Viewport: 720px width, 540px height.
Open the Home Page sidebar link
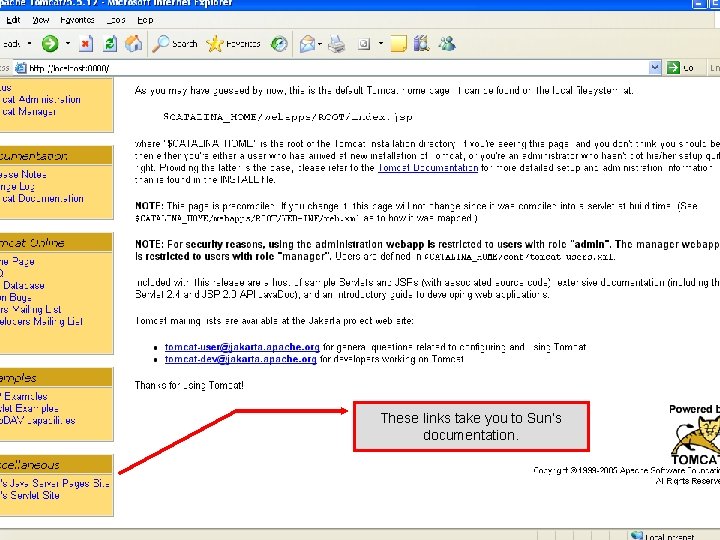[x=17, y=261]
